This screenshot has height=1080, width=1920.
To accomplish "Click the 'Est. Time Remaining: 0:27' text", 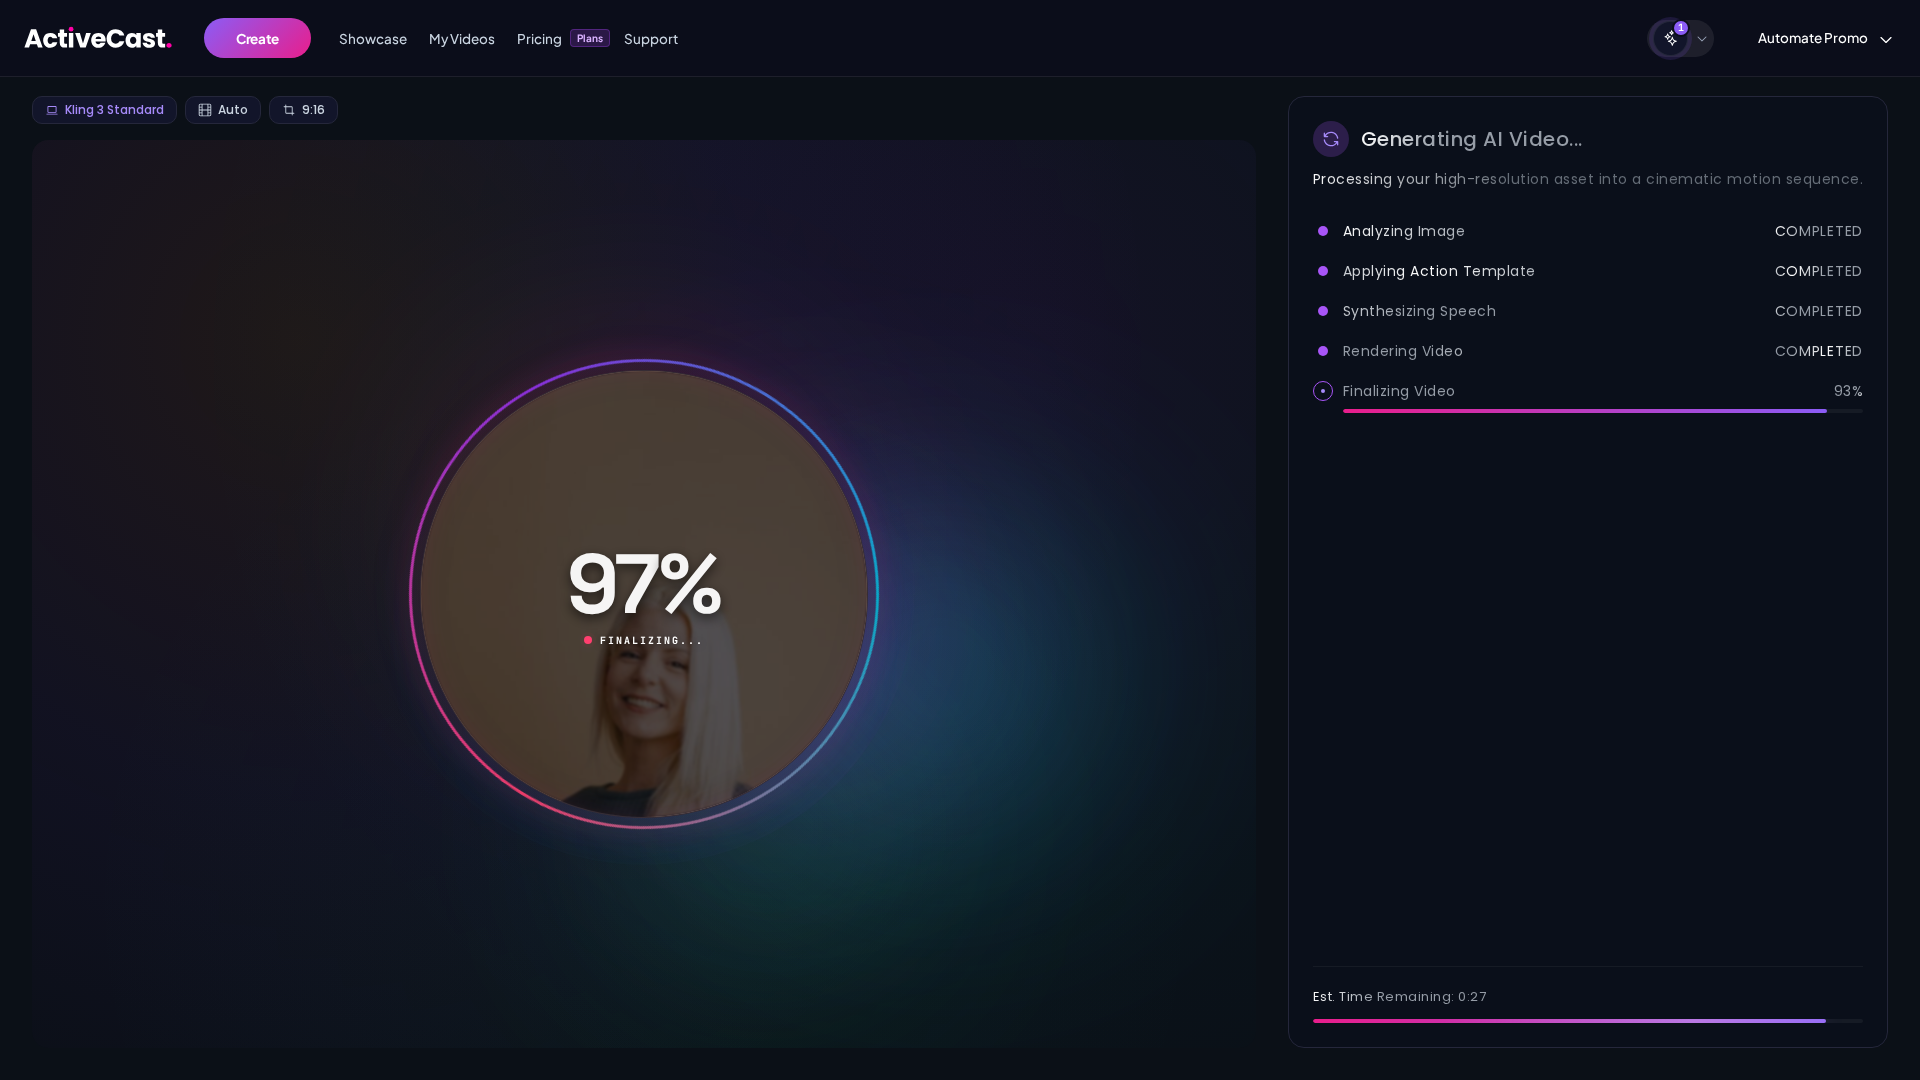I will [x=1400, y=997].
